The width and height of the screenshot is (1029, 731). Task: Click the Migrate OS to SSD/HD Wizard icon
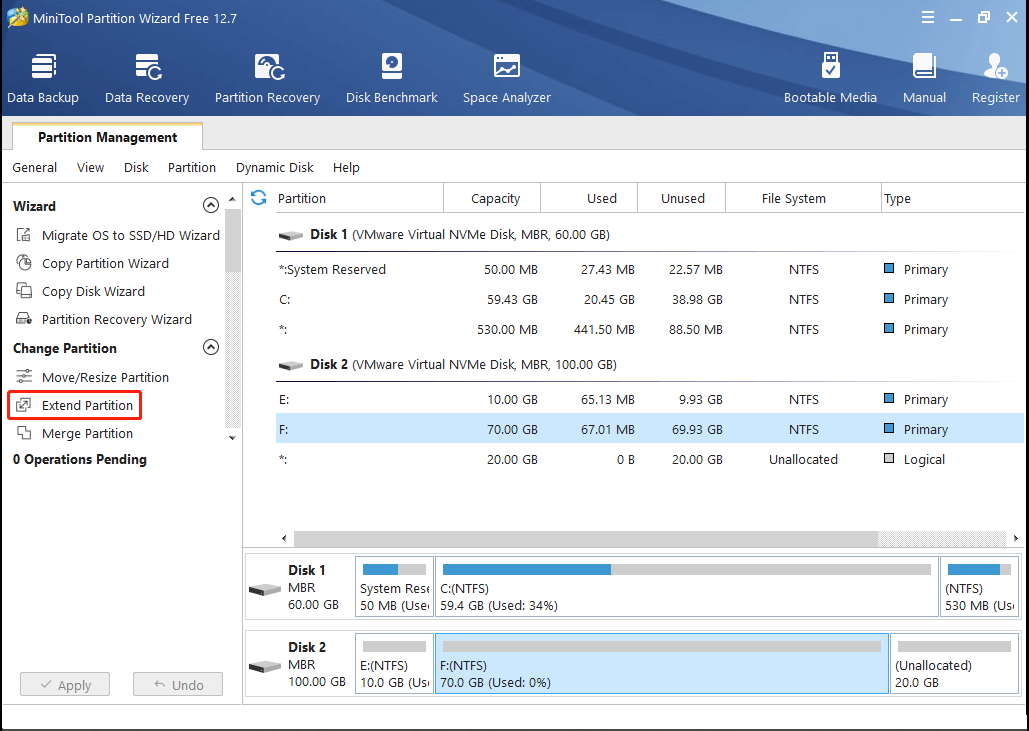(x=24, y=235)
